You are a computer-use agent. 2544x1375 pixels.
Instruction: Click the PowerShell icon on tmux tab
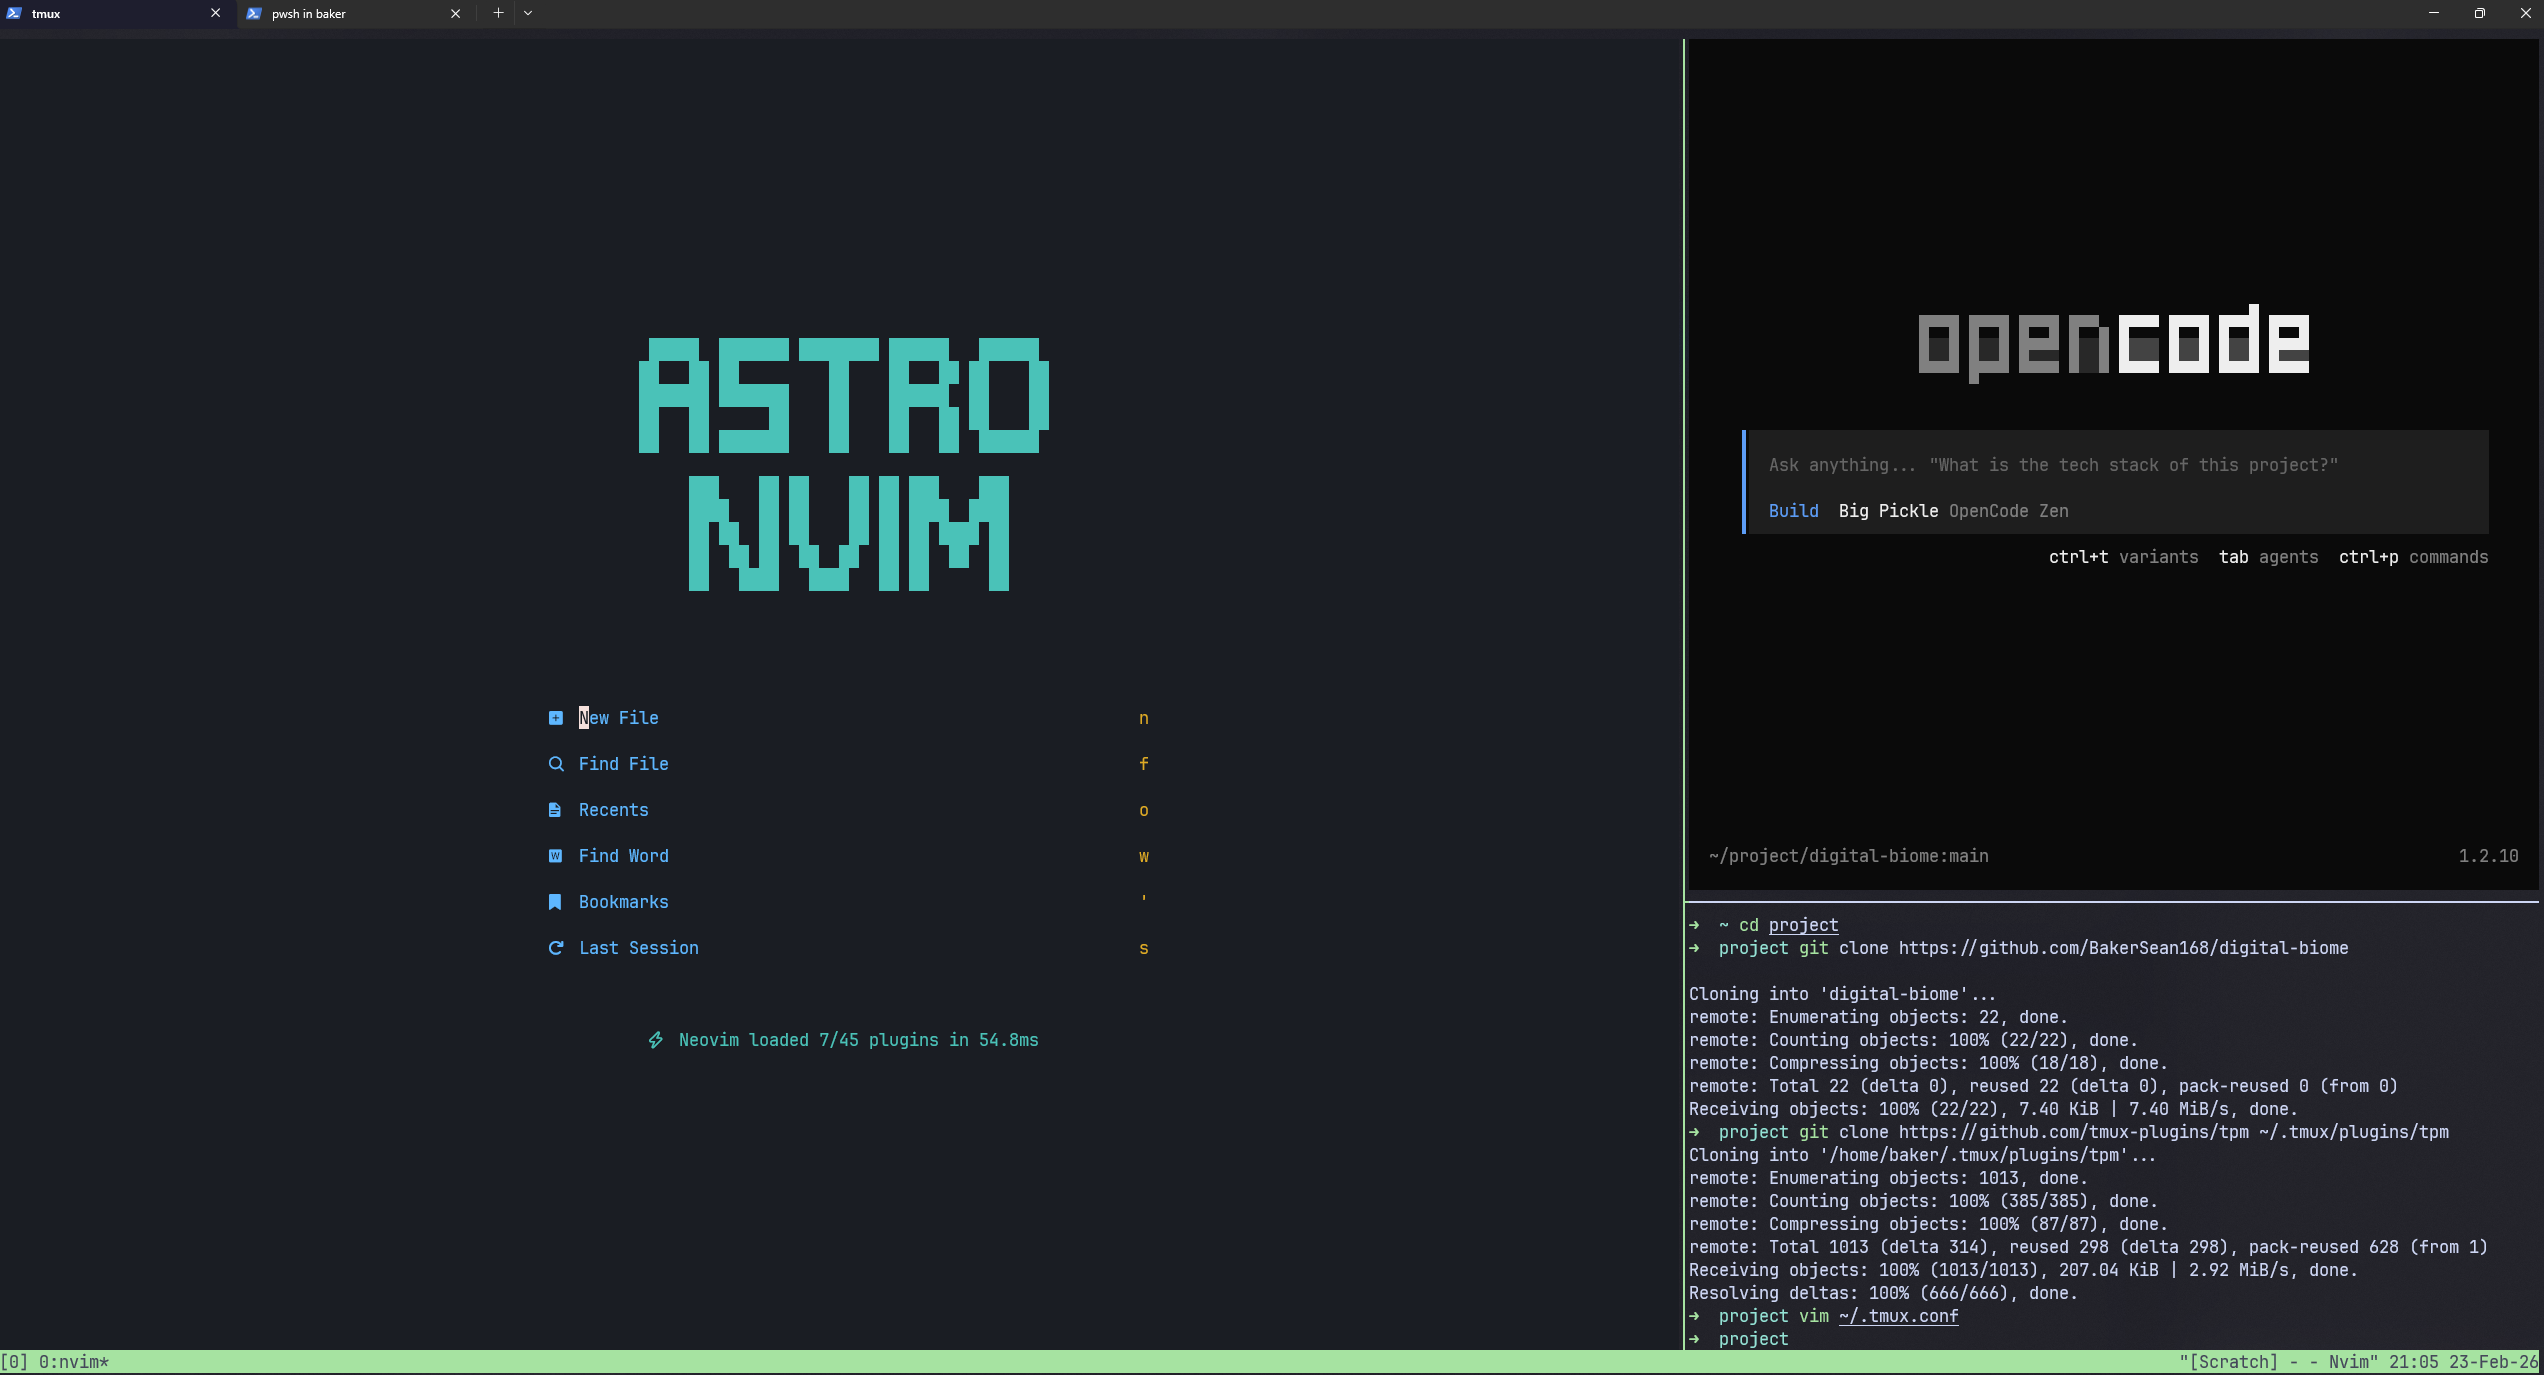[14, 14]
